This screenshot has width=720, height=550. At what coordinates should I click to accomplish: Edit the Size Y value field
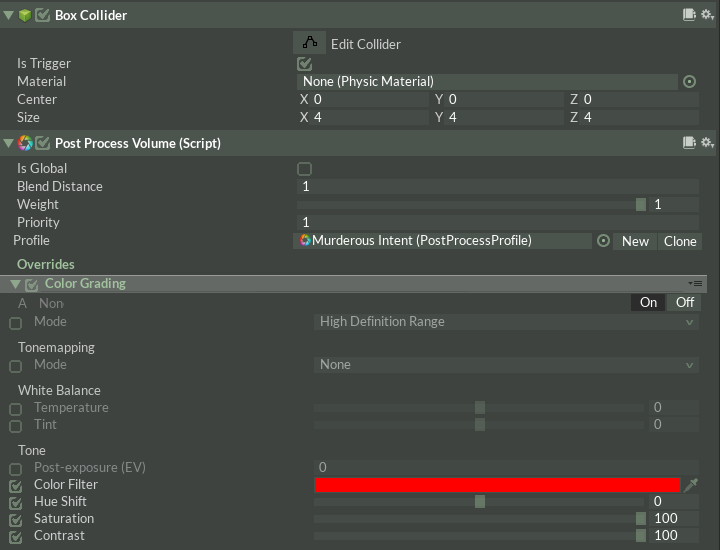click(505, 118)
